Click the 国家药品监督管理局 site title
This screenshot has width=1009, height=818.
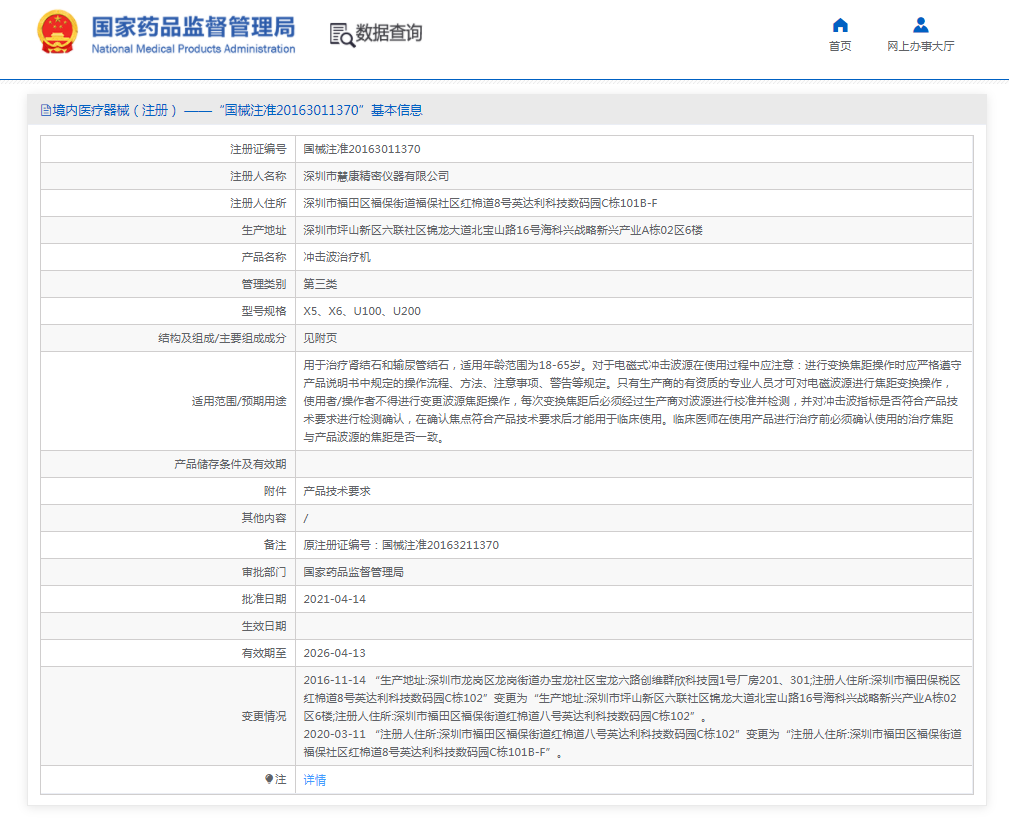tap(193, 25)
